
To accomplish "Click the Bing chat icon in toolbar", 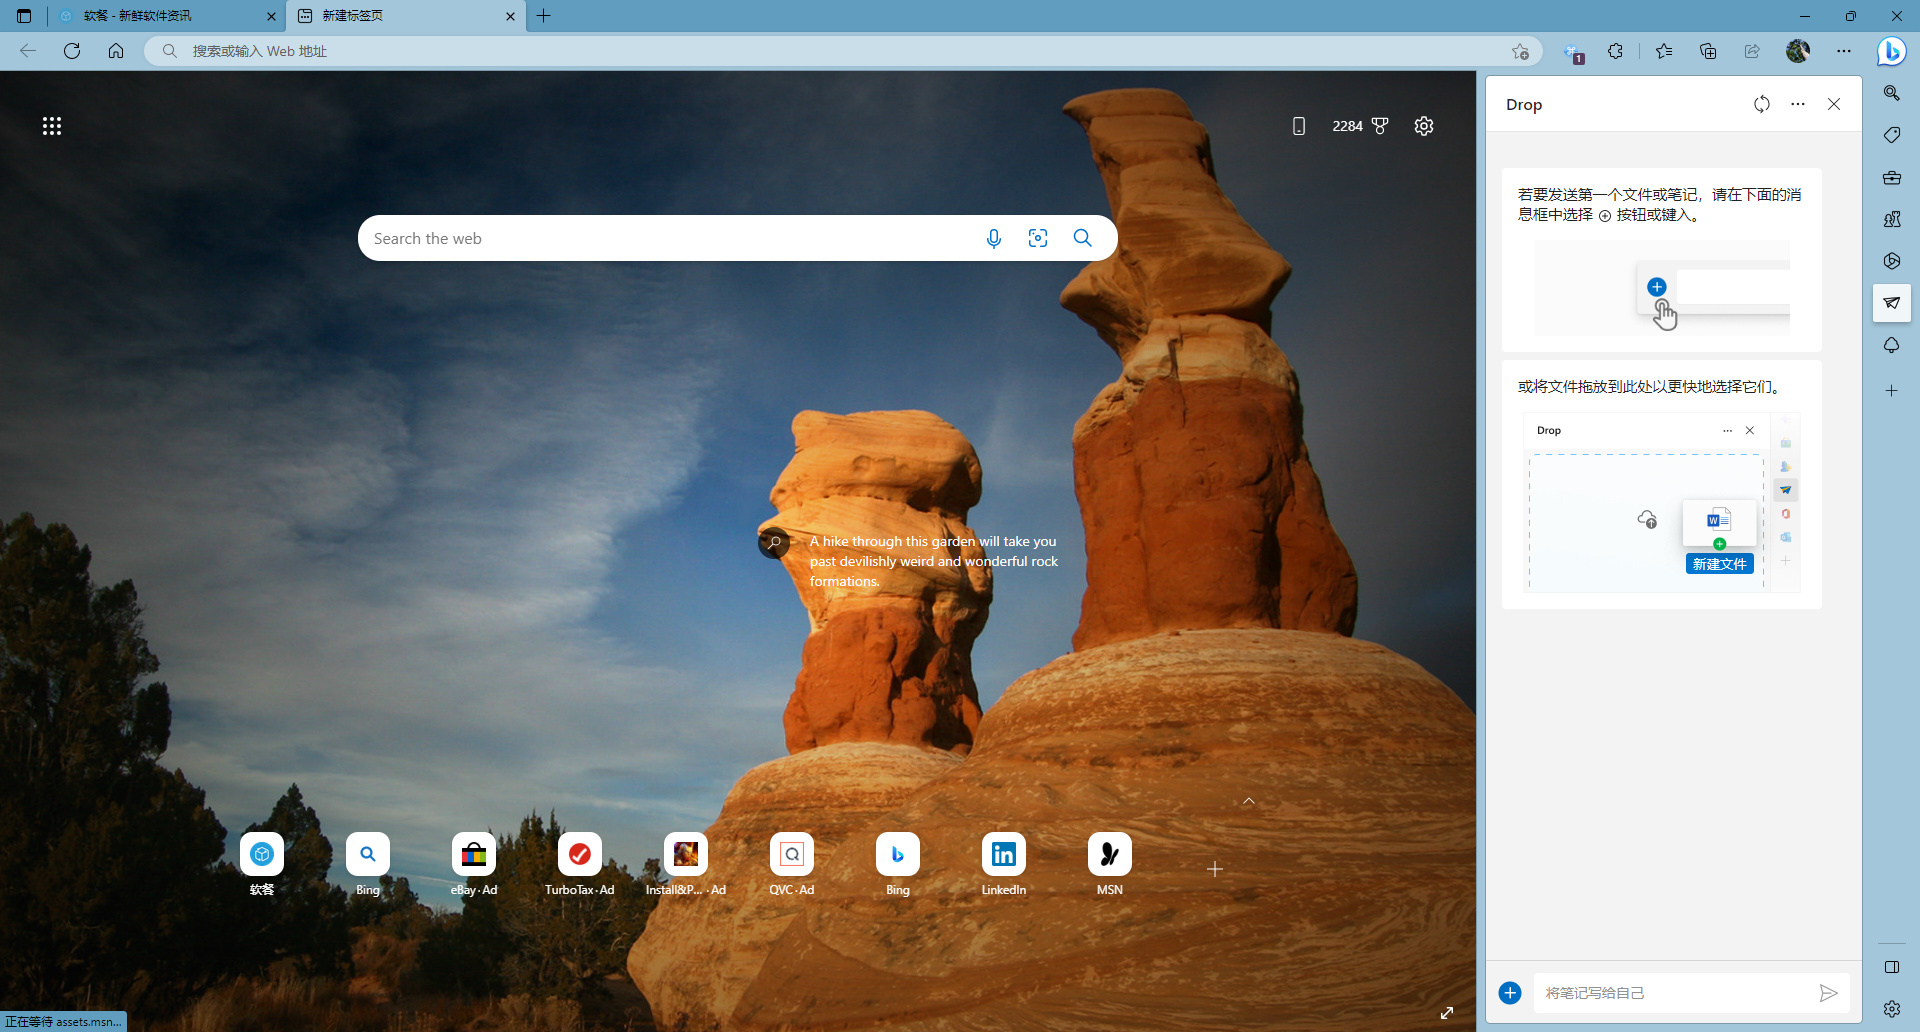I will point(1891,51).
